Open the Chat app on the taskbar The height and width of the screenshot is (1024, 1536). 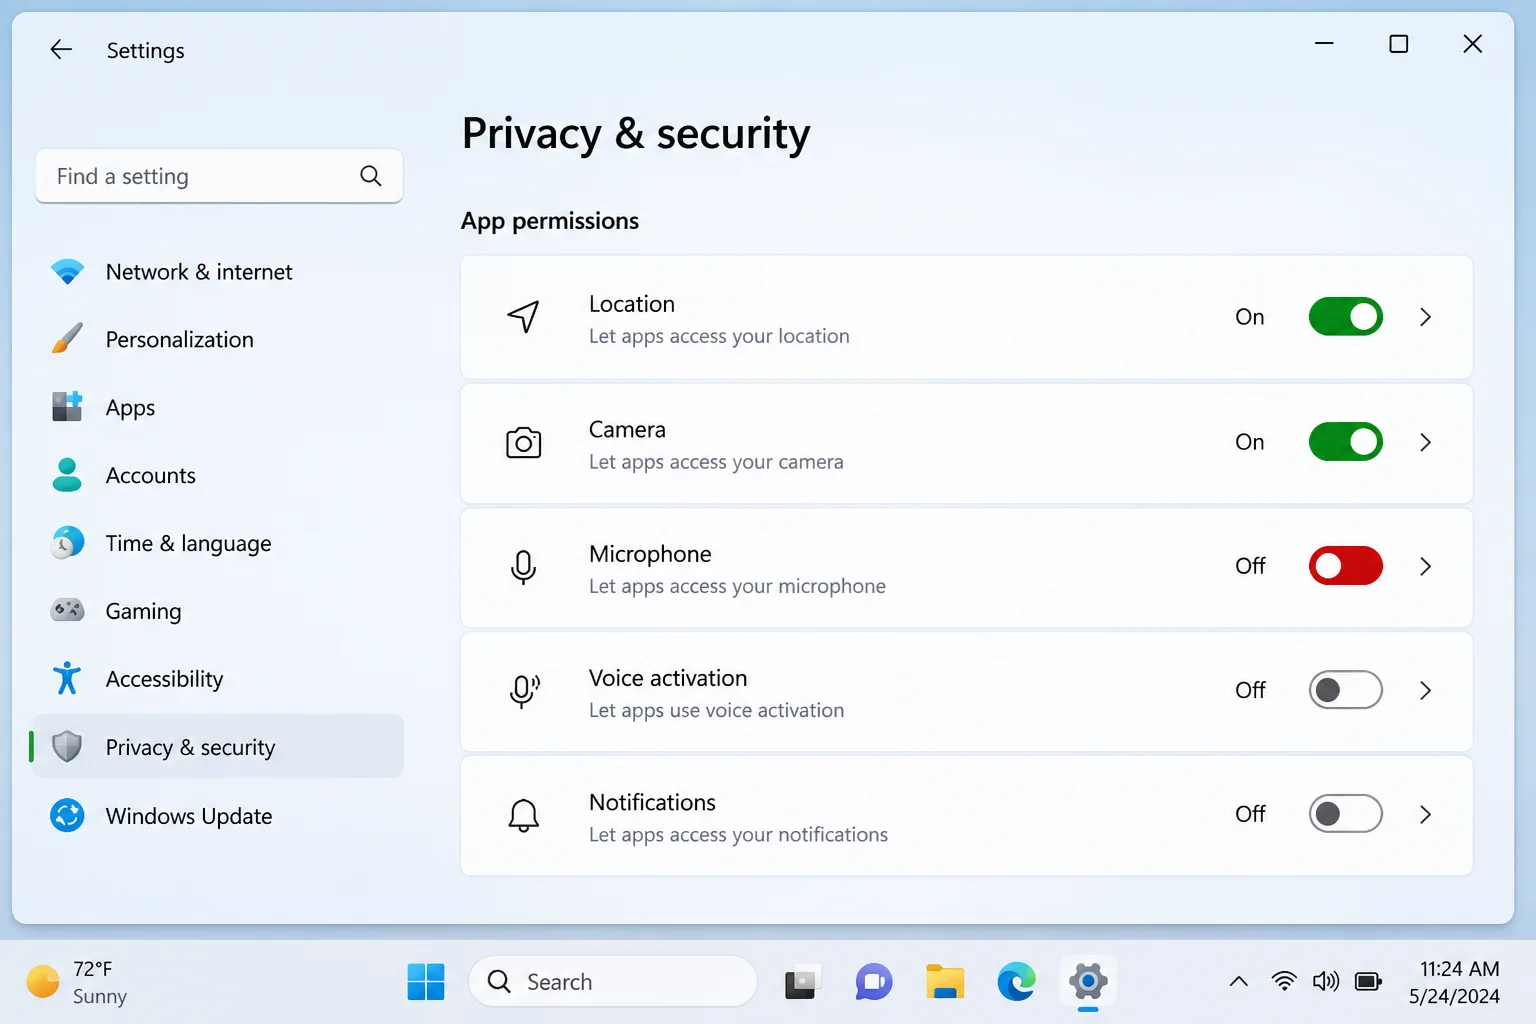point(873,982)
